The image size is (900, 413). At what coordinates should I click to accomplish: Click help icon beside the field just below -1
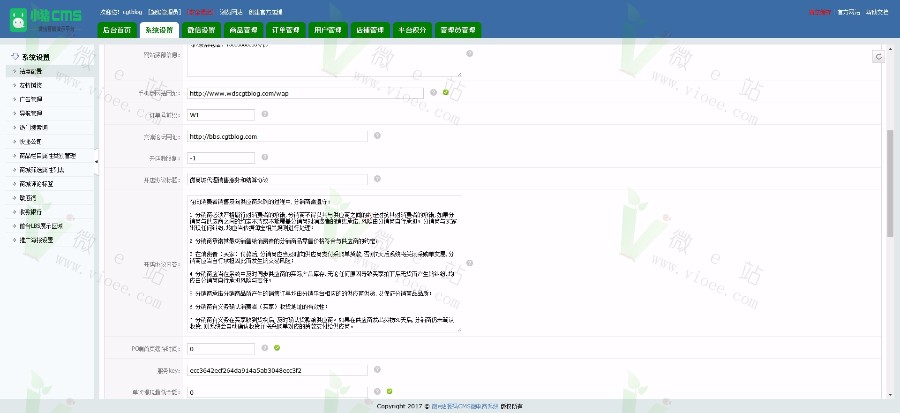377,179
